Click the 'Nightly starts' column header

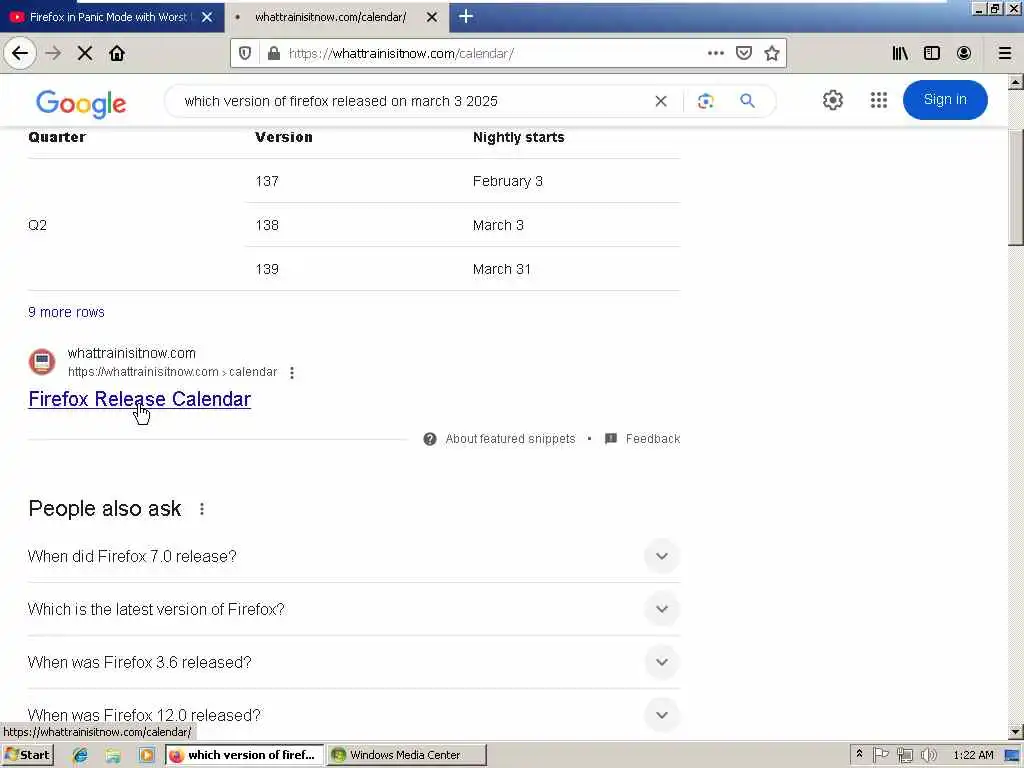pyautogui.click(x=519, y=137)
